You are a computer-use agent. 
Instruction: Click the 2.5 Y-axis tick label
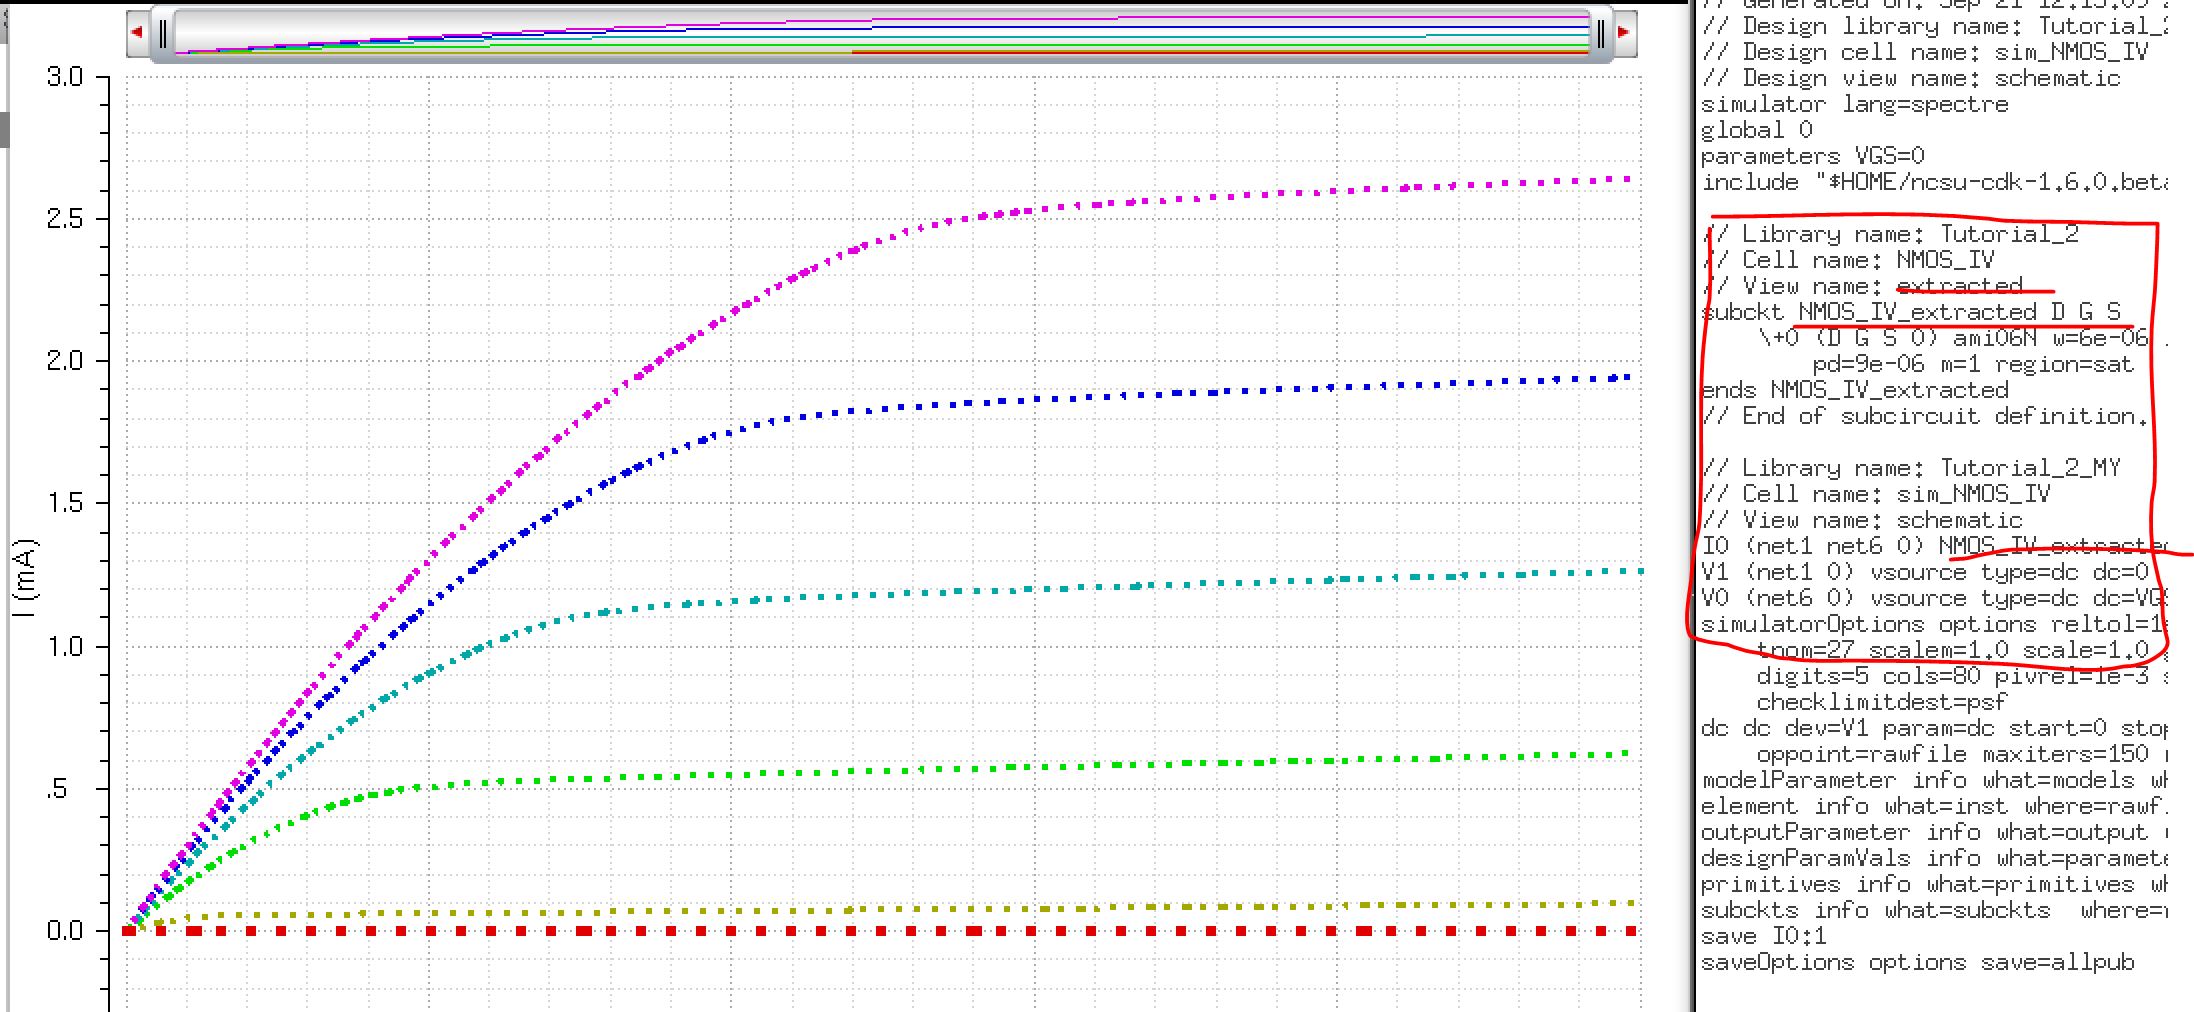65,219
